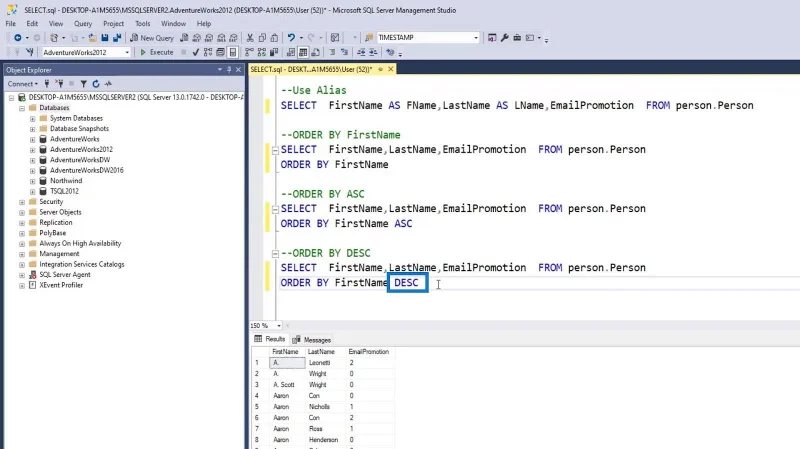Click the EmailPromotion column header
Viewport: 800px width, 449px height.
(369, 352)
